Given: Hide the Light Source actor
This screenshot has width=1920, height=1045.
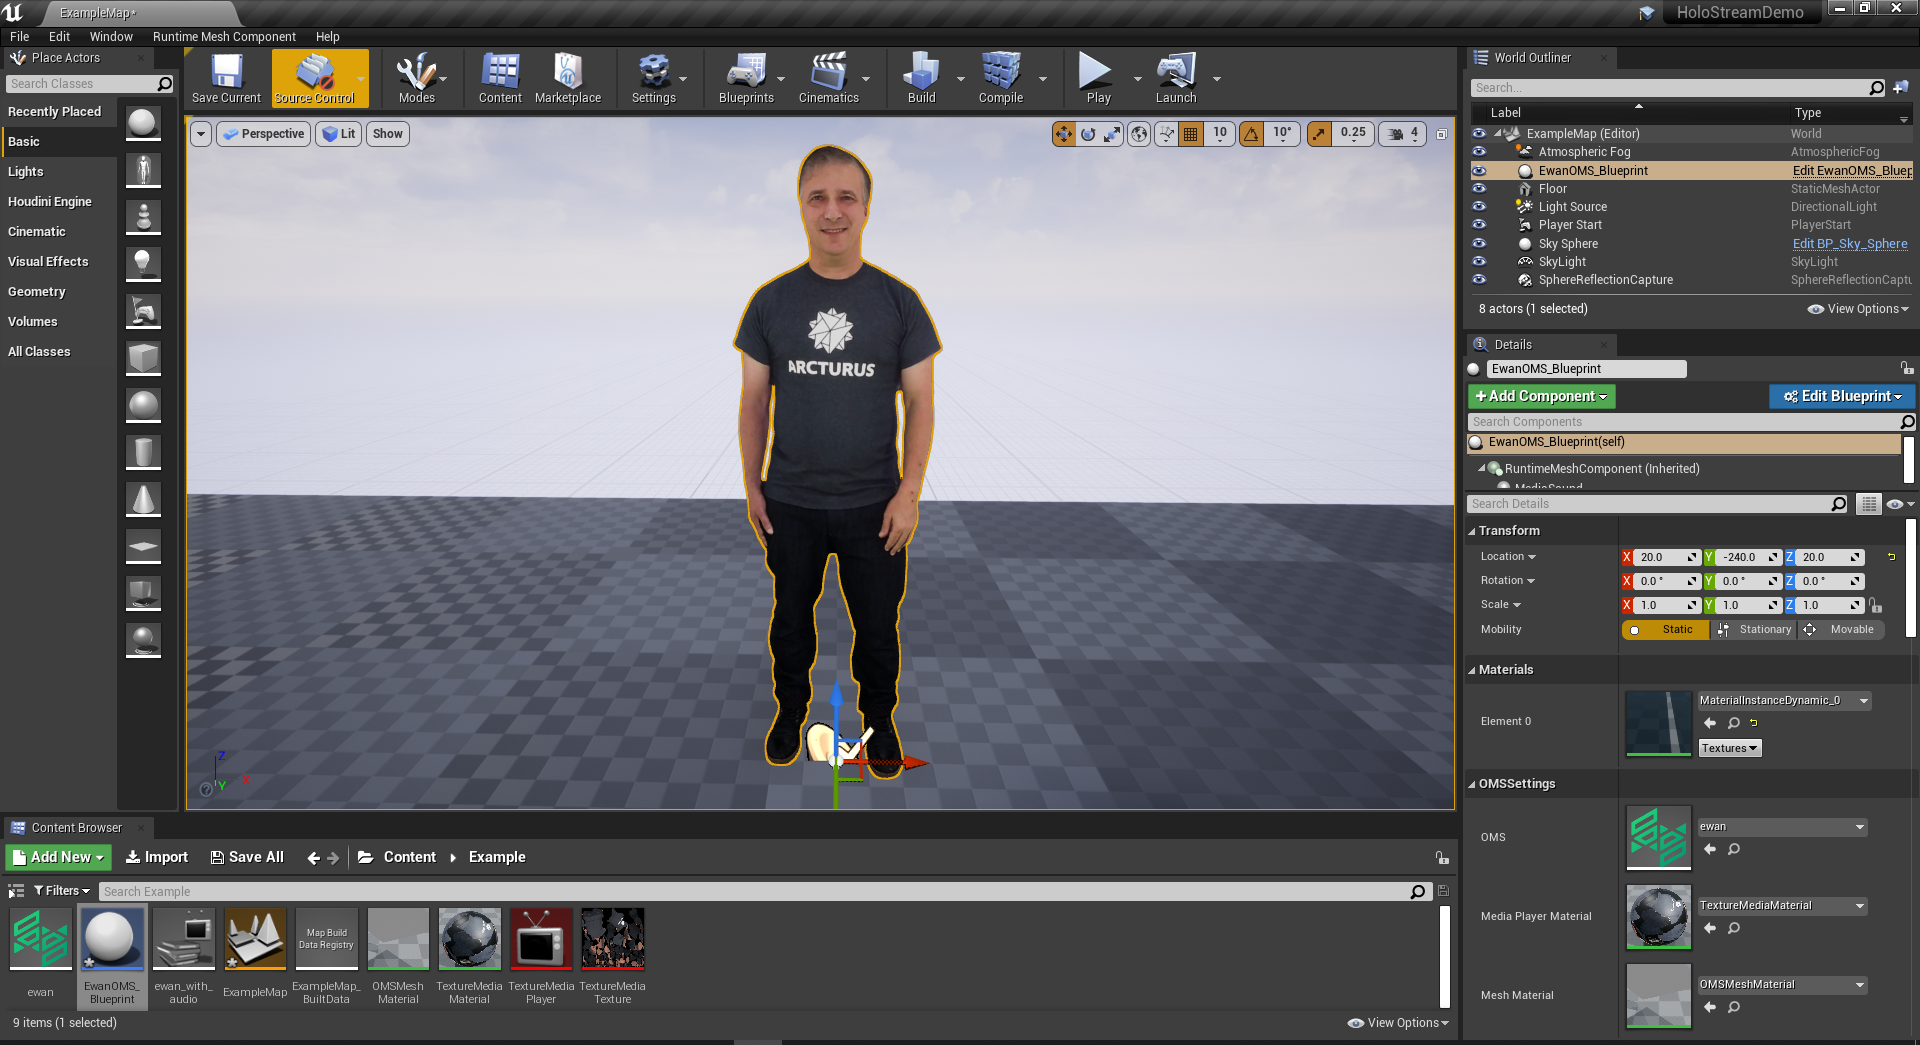Looking at the screenshot, I should pyautogui.click(x=1479, y=207).
